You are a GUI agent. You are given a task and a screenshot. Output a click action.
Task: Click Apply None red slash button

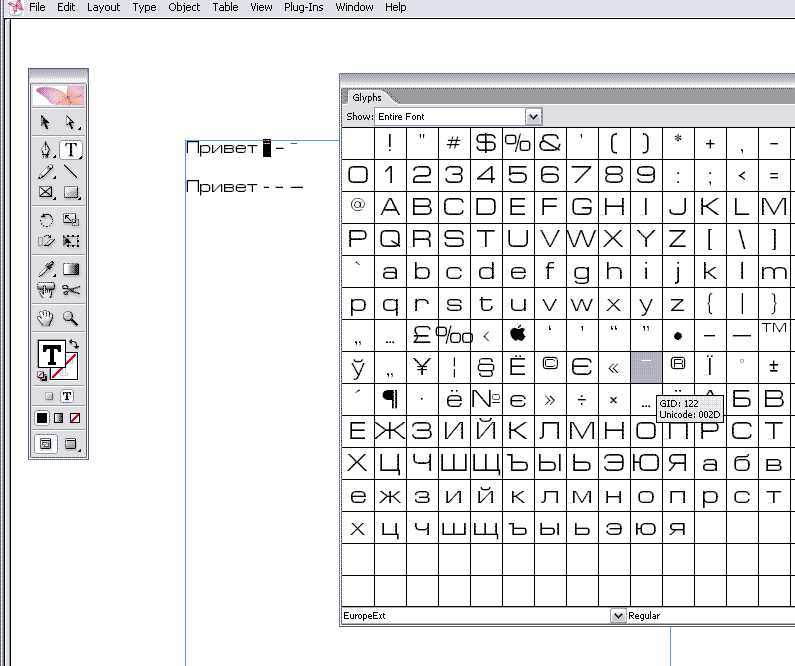tap(75, 418)
